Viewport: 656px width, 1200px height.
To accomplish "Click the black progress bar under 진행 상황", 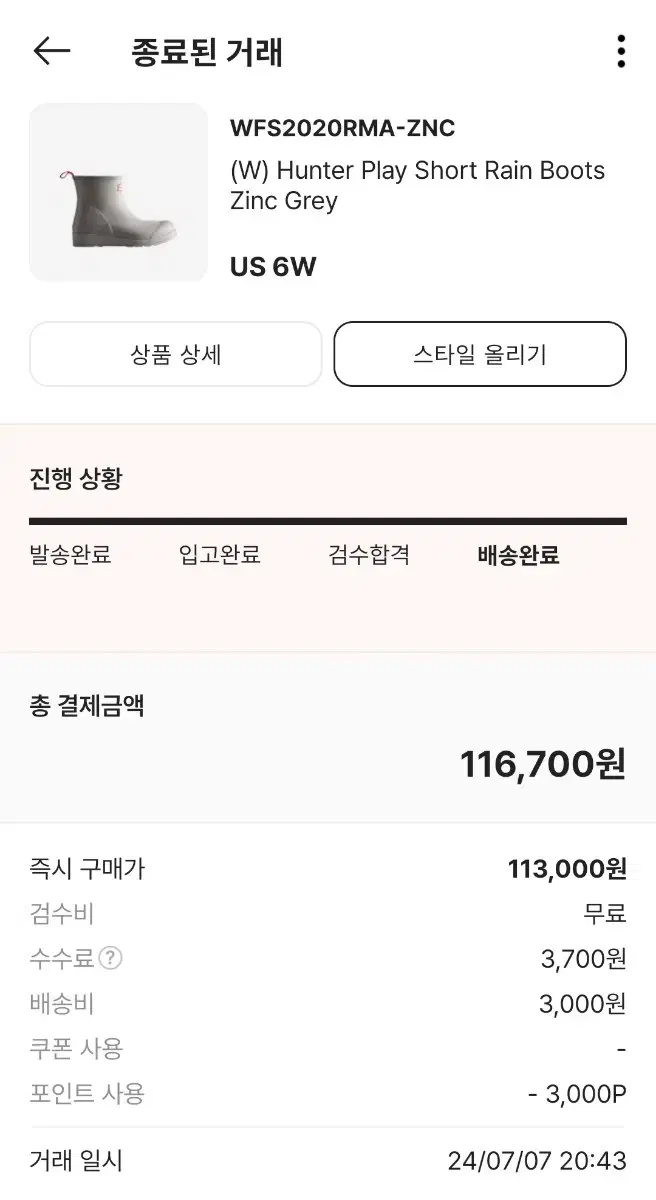I will 328,521.
